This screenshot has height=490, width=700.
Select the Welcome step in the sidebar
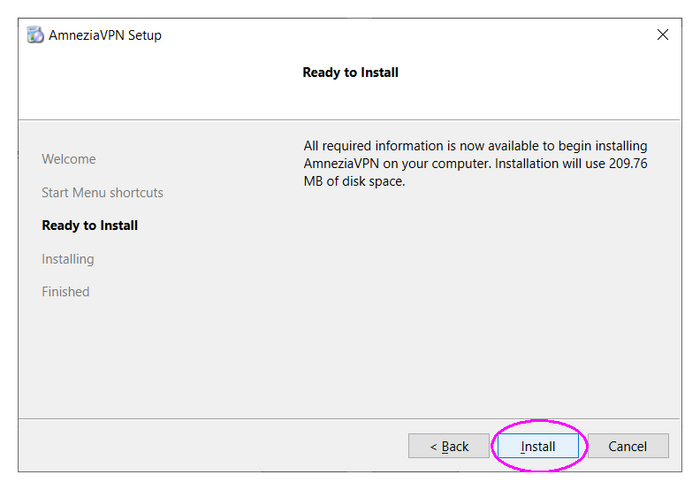69,159
